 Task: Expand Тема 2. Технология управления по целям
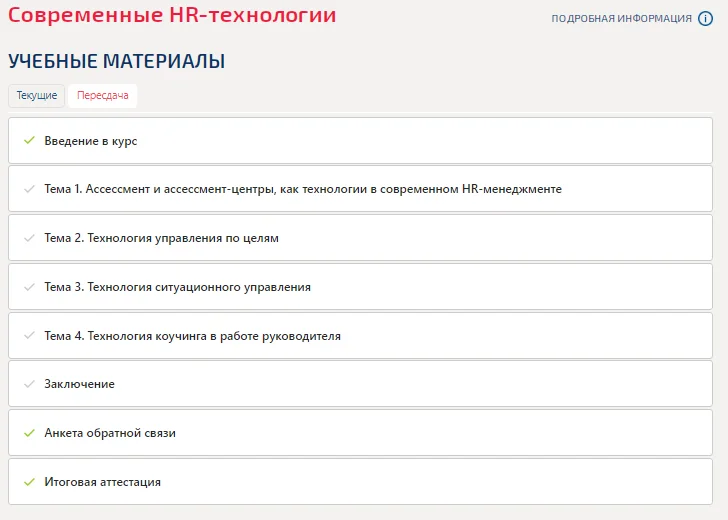pos(360,238)
